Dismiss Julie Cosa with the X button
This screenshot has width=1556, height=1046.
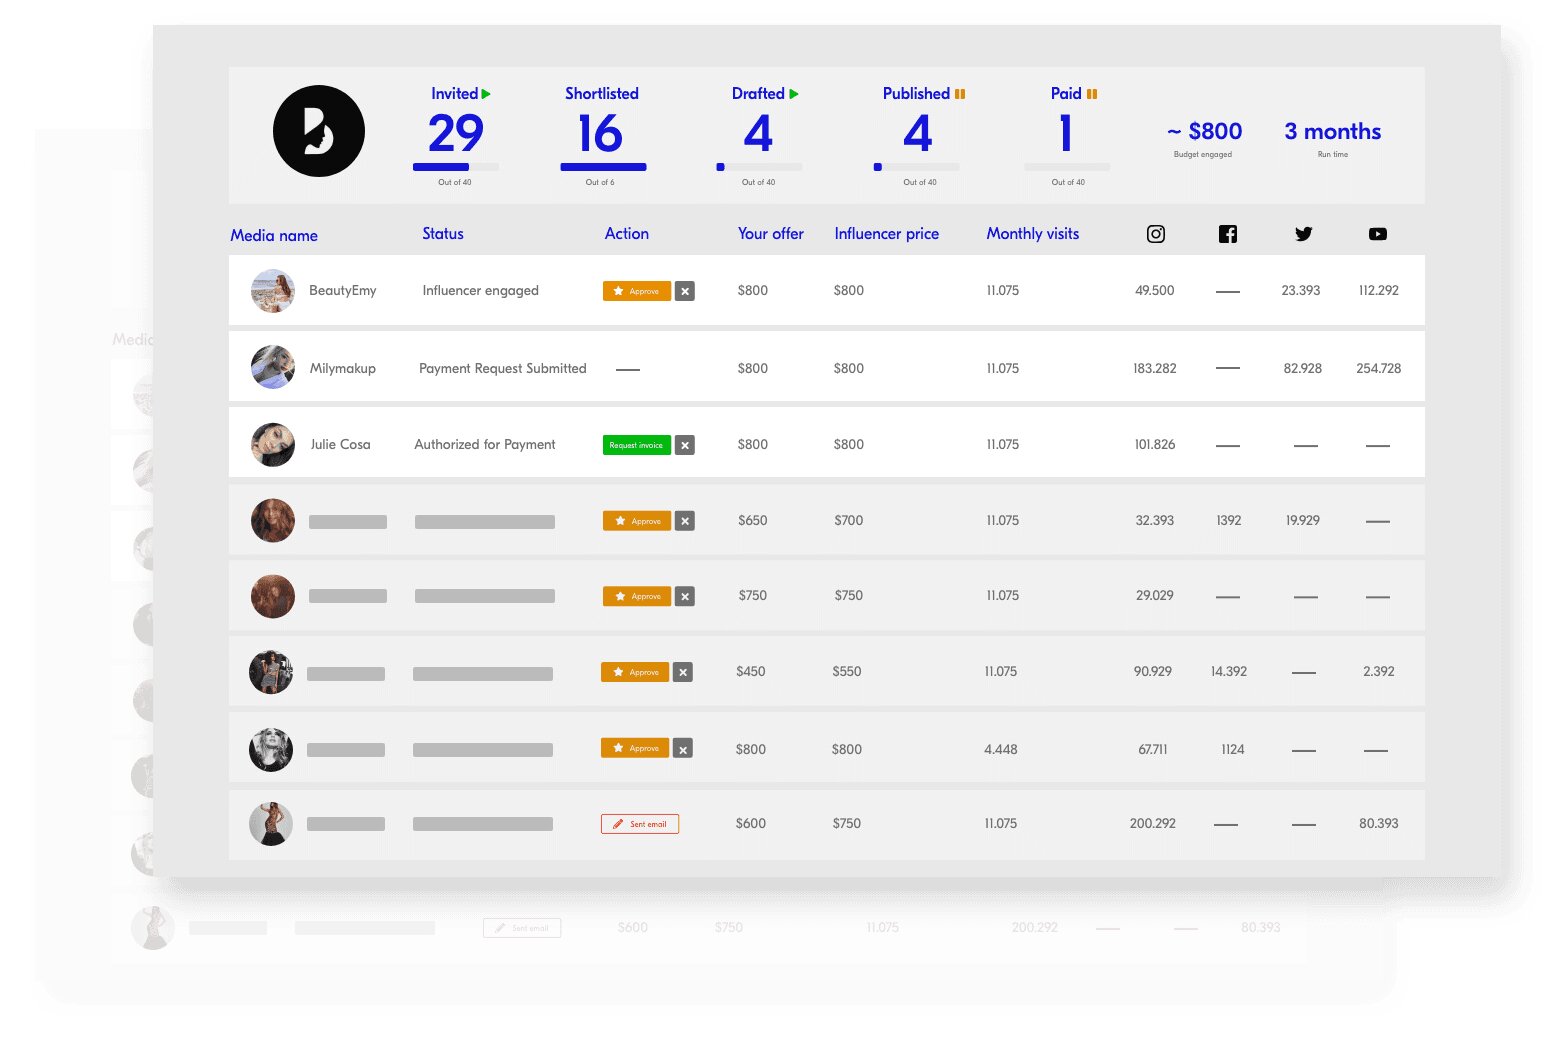(x=685, y=445)
